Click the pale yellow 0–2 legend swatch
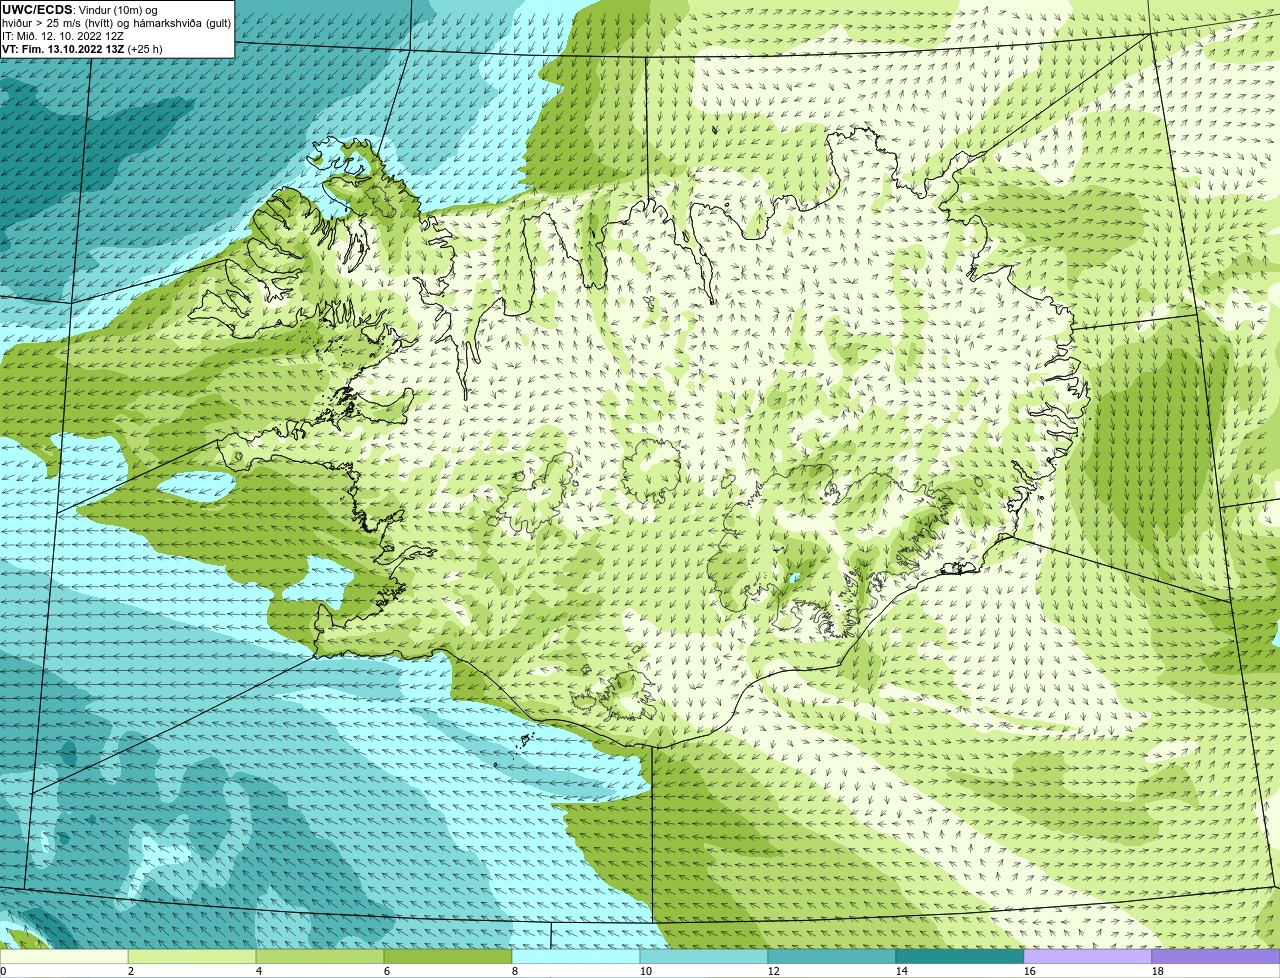The height and width of the screenshot is (978, 1280). coord(64,957)
